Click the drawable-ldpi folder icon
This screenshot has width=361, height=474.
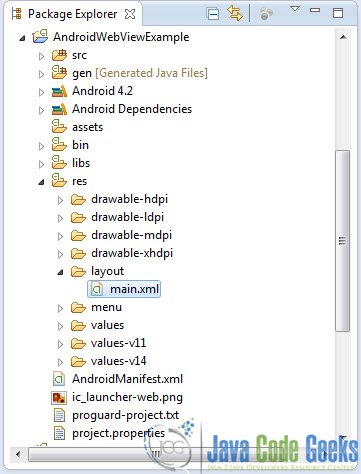[78, 218]
